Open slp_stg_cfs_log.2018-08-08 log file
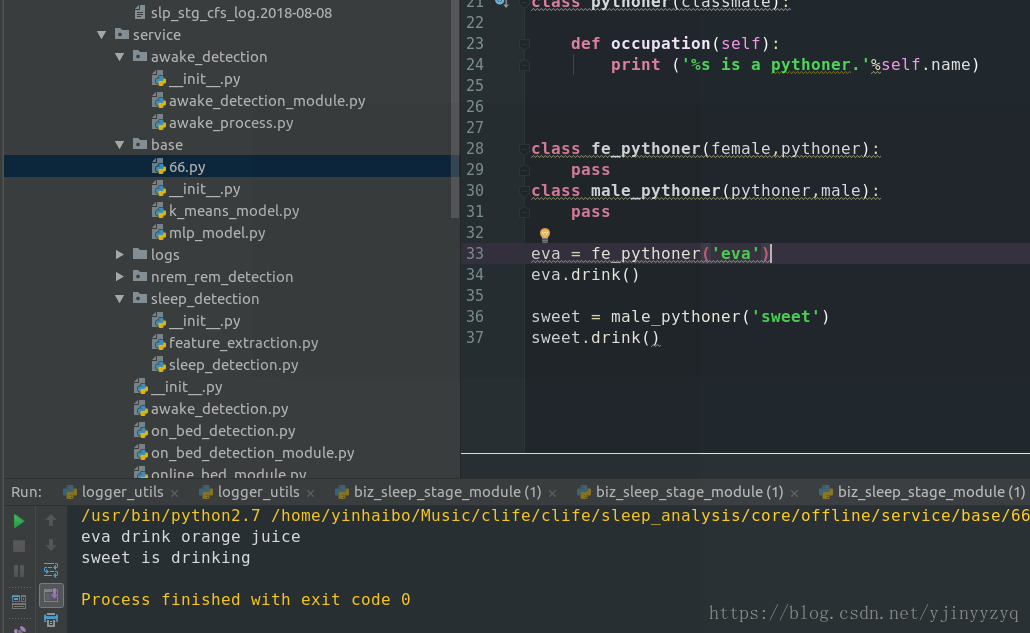 tap(241, 13)
